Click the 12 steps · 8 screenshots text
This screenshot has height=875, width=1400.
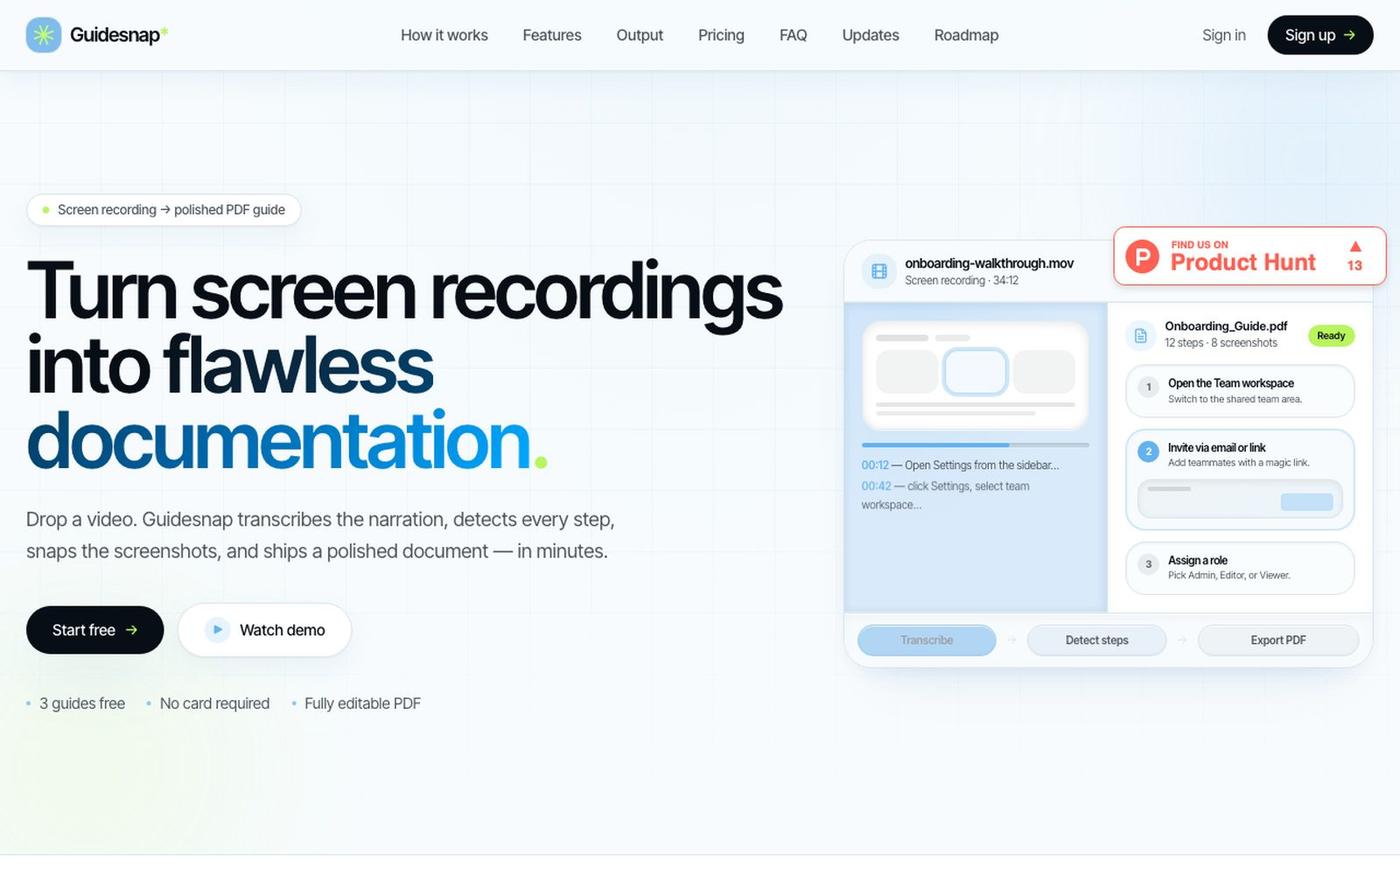1221,343
